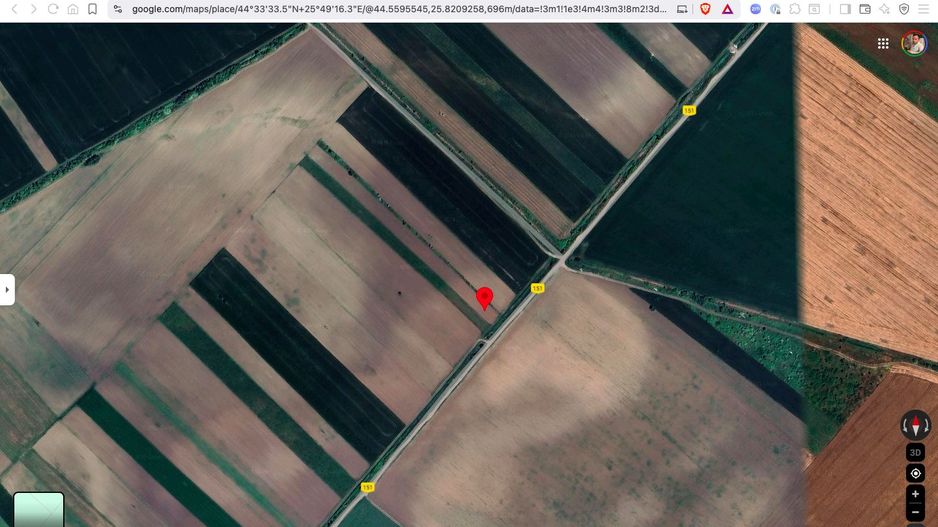The height and width of the screenshot is (527, 938).
Task: Open Brave Rewards triangle icon
Action: click(727, 9)
